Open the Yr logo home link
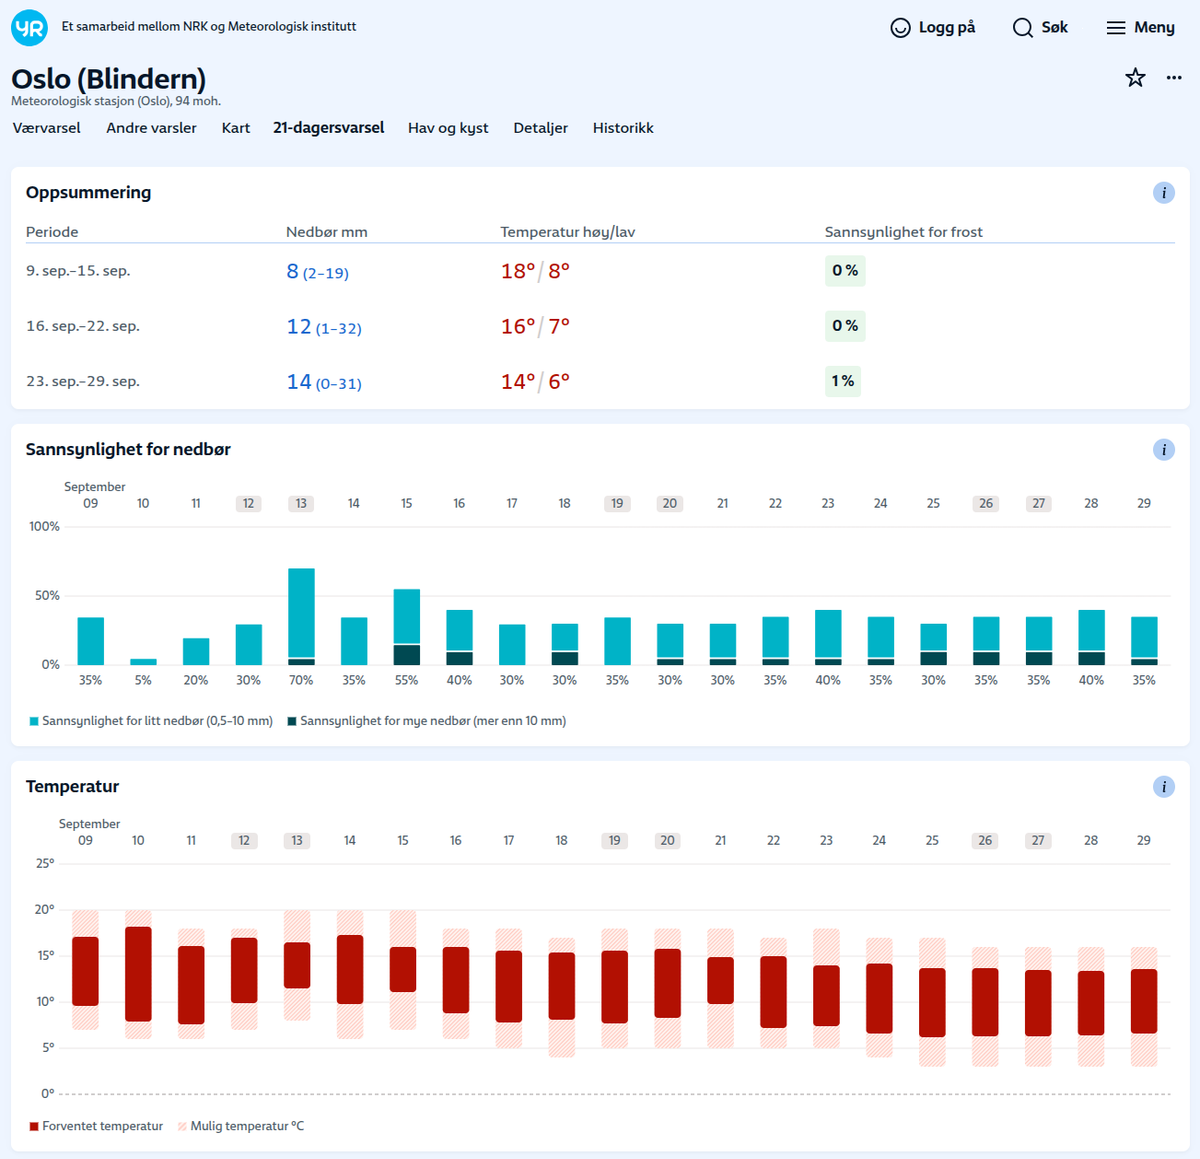This screenshot has height=1159, width=1200. point(29,28)
